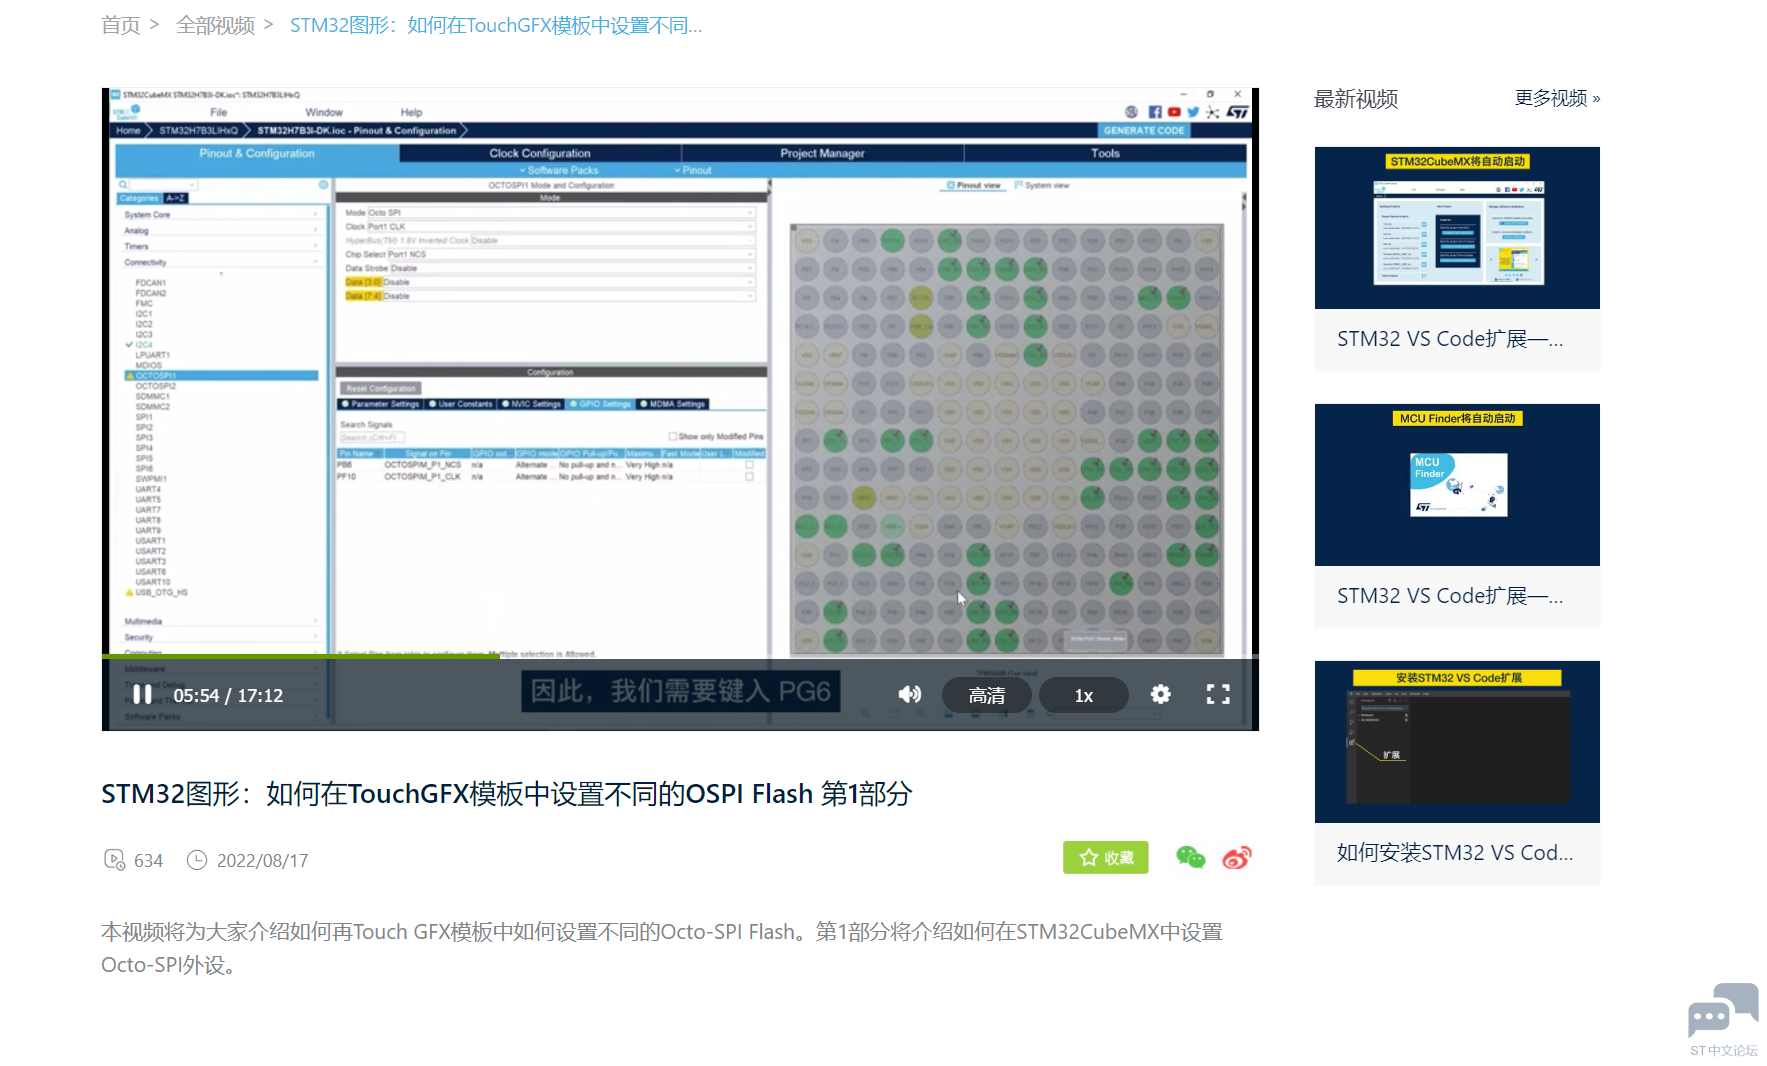
Task: Click the 最新视频 sidebar heading
Action: pos(1356,99)
